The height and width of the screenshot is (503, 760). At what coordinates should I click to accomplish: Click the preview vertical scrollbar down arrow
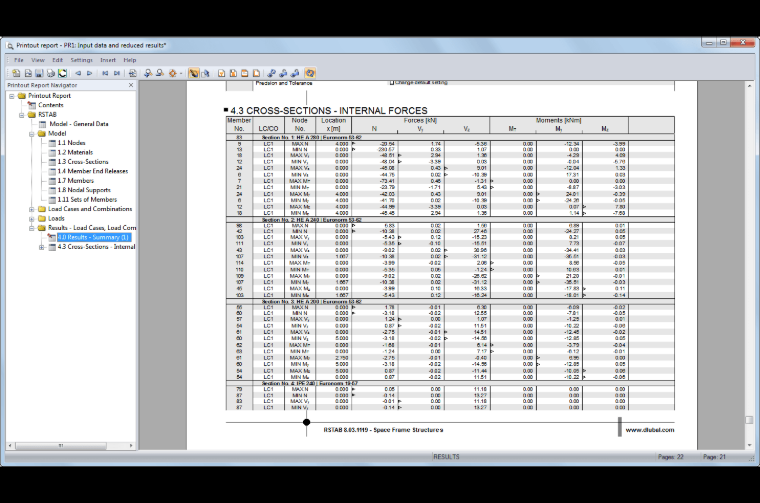tap(749, 445)
